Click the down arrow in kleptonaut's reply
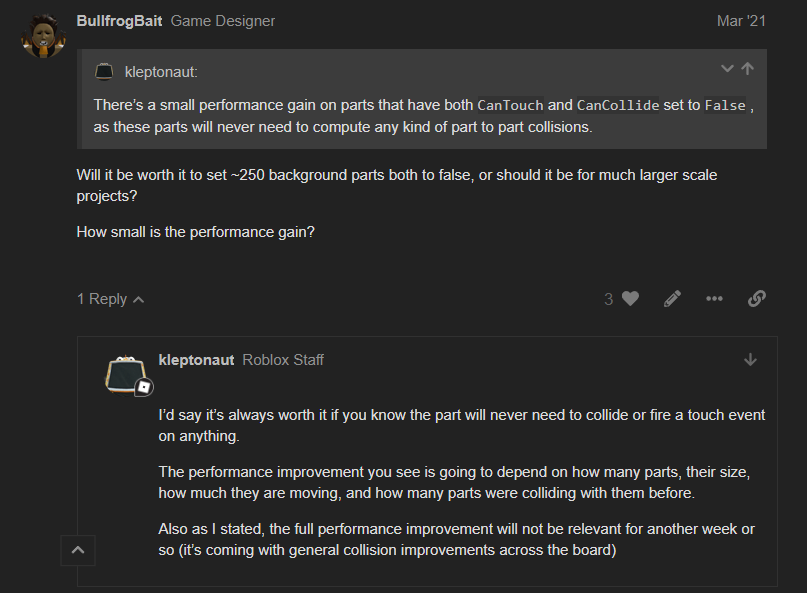The height and width of the screenshot is (593, 807). click(x=750, y=360)
